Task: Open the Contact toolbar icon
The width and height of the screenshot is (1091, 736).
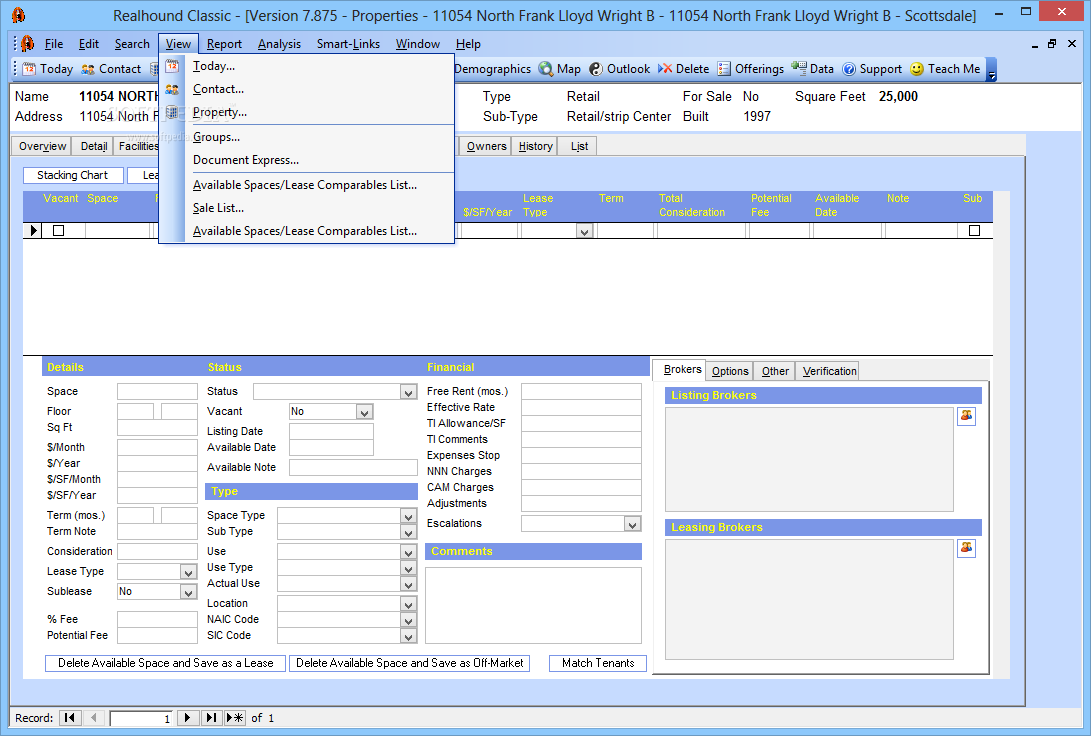Action: tap(88, 69)
